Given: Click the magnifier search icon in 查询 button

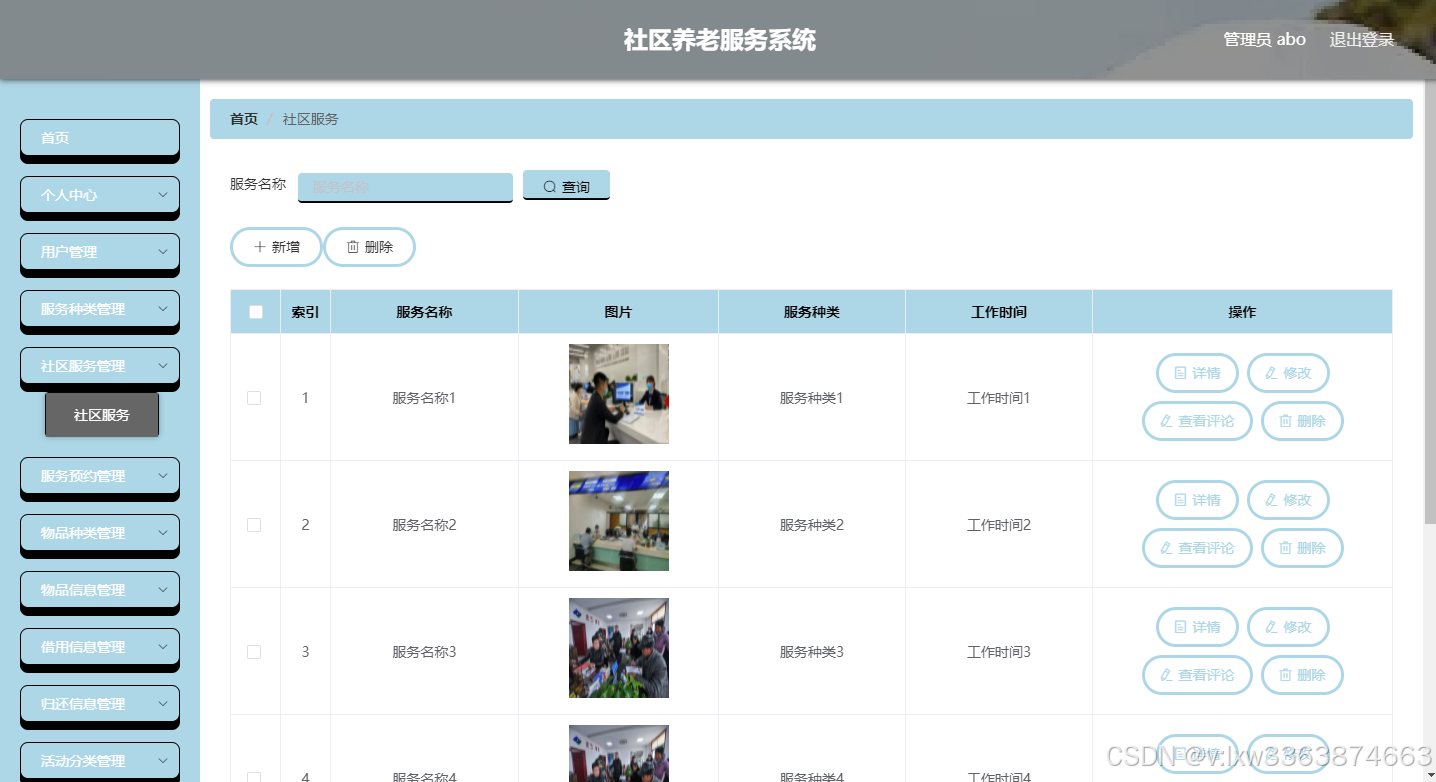Looking at the screenshot, I should (x=548, y=185).
